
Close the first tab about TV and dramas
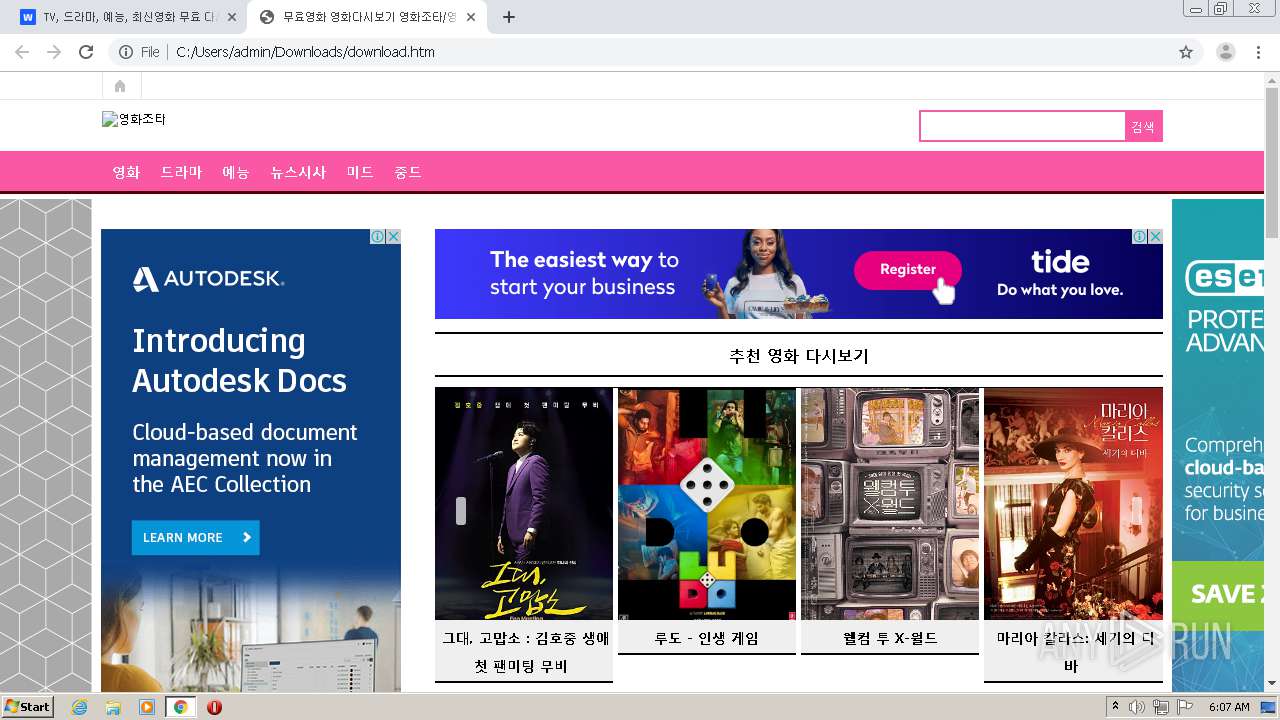pos(232,17)
